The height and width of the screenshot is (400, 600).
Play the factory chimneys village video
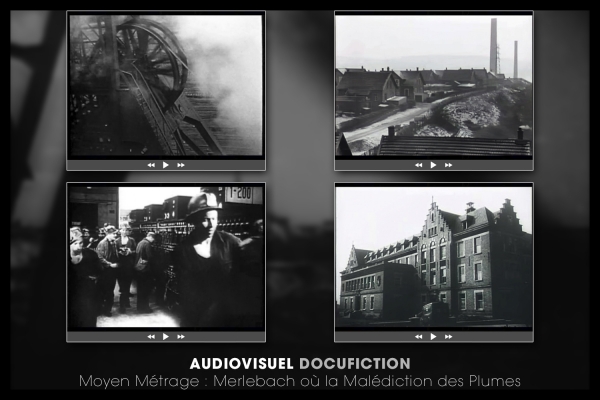pos(433,165)
